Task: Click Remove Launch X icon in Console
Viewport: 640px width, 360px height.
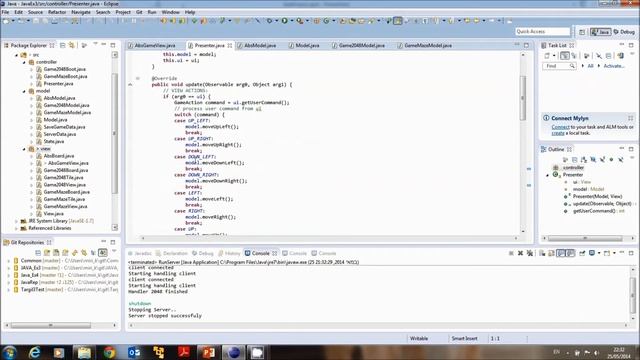Action: tap(520, 253)
